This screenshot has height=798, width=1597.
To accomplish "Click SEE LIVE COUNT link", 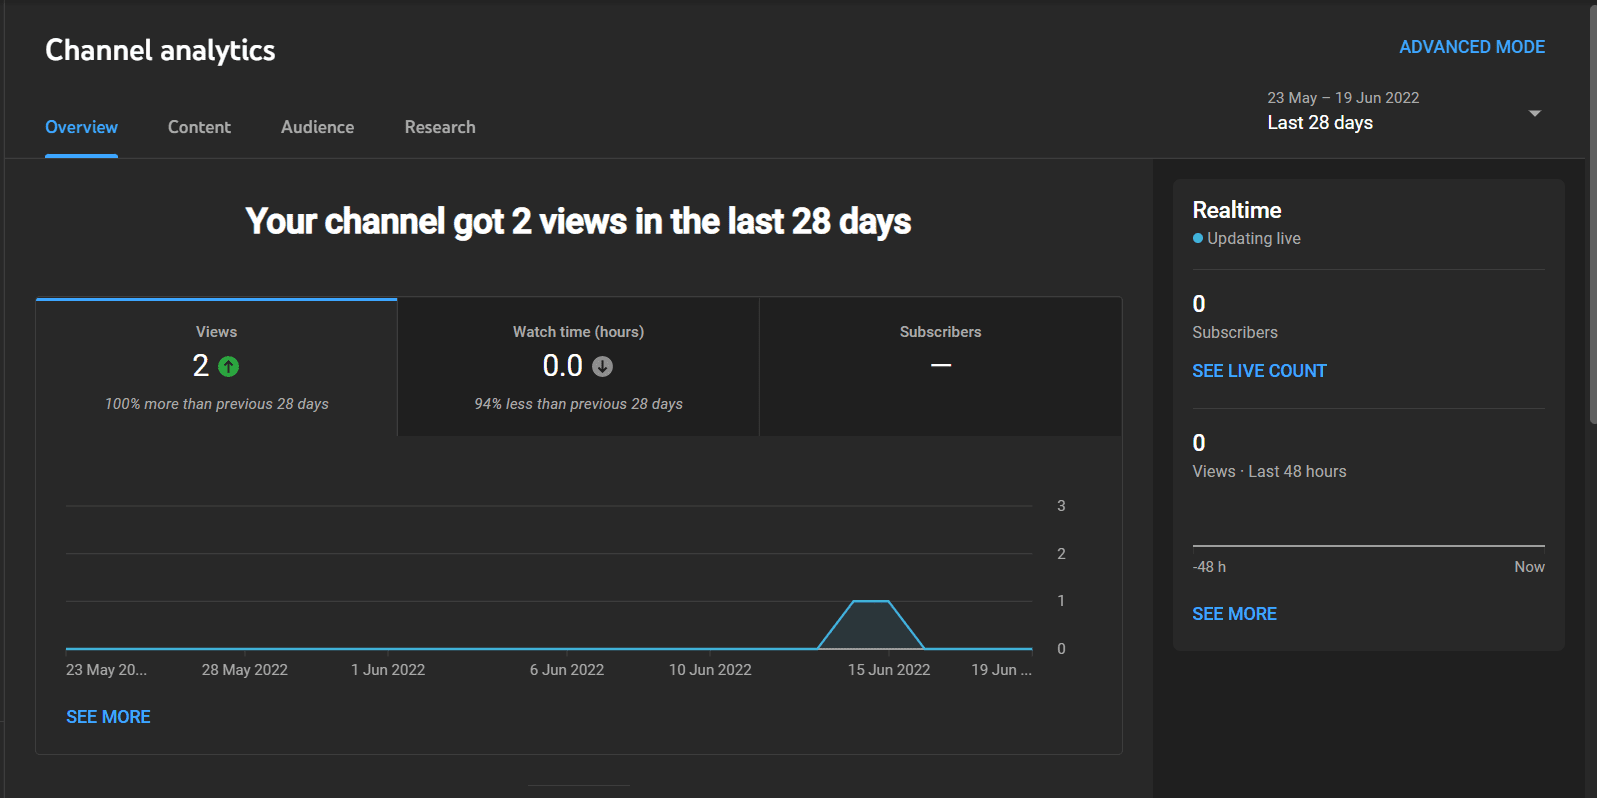I will coord(1259,371).
